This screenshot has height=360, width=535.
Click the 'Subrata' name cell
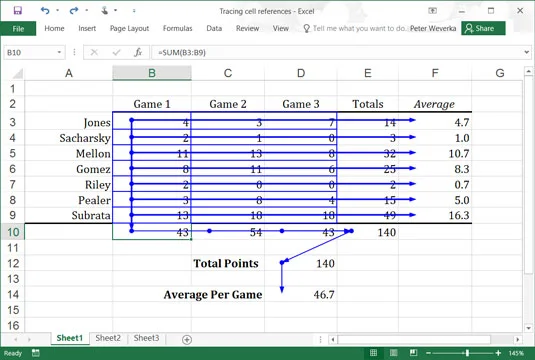tap(69, 215)
